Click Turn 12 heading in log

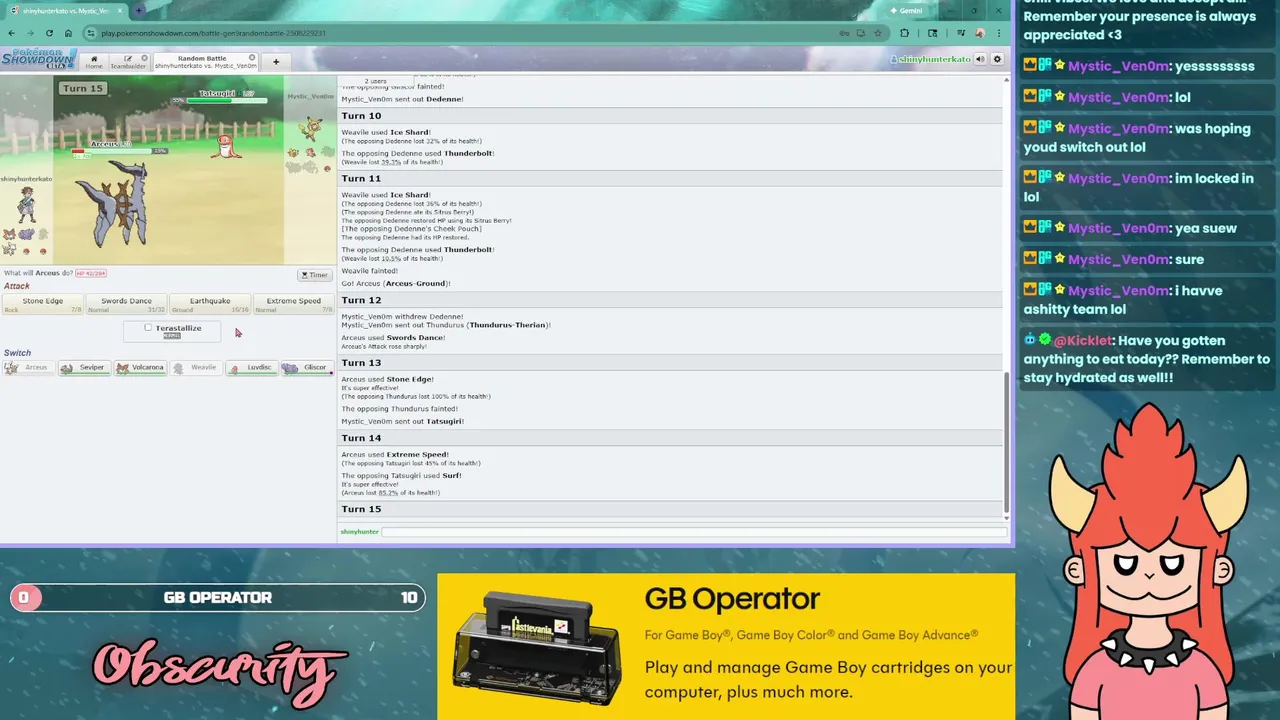(x=361, y=300)
